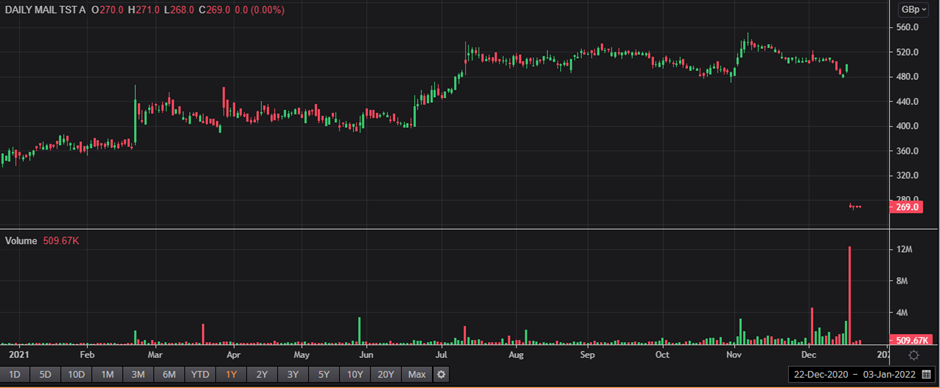The width and height of the screenshot is (940, 388).
Task: Select the 1M time range
Action: click(107, 375)
